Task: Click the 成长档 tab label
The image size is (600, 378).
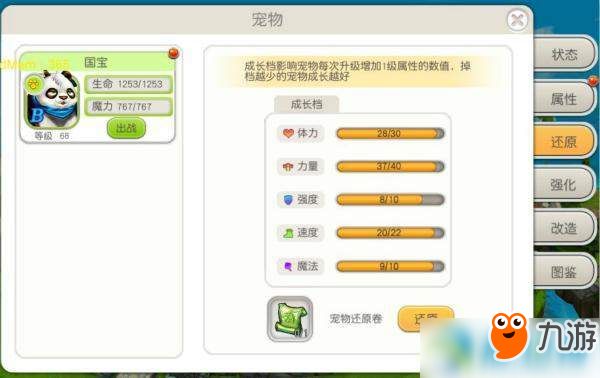Action: click(x=307, y=104)
